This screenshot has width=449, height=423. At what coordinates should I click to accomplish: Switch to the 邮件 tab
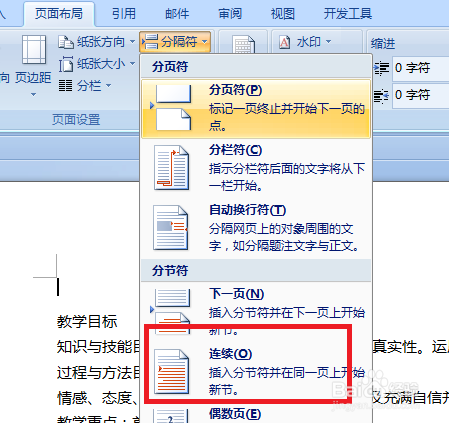point(177,14)
